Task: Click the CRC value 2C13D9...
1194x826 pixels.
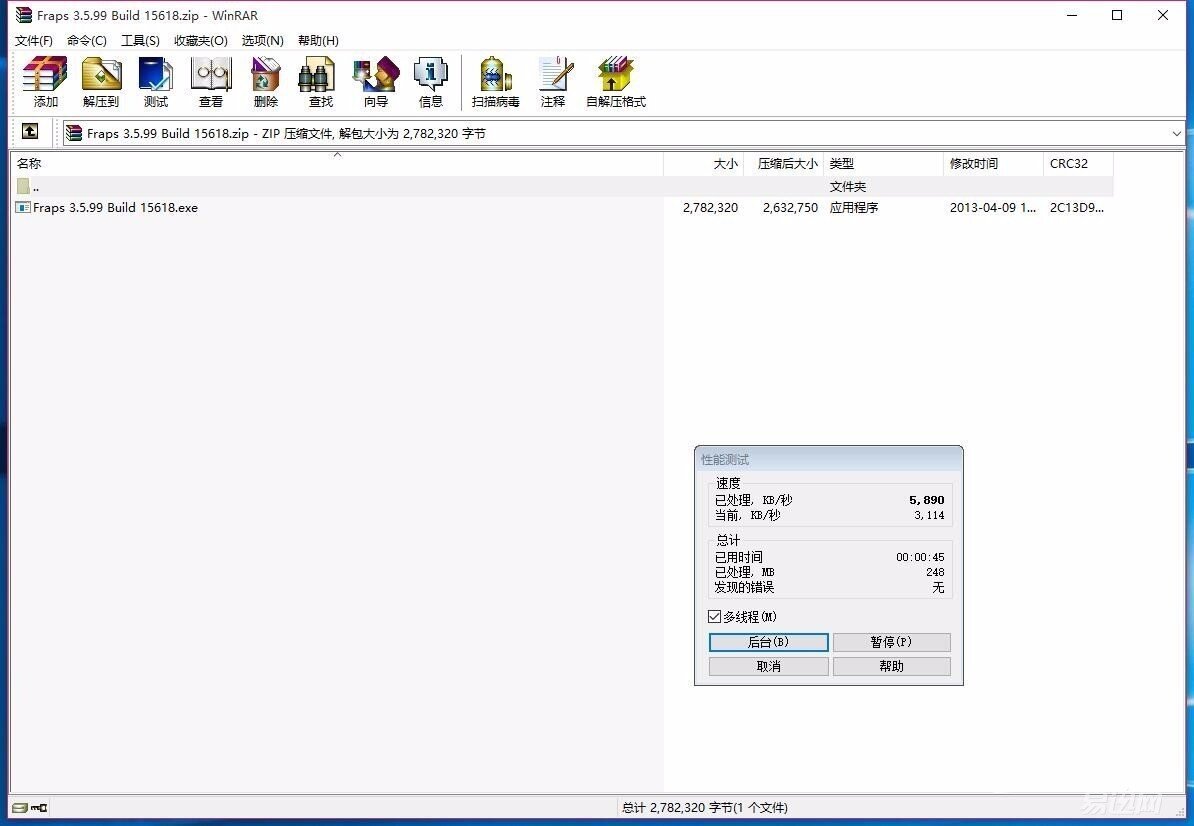Action: click(x=1076, y=207)
